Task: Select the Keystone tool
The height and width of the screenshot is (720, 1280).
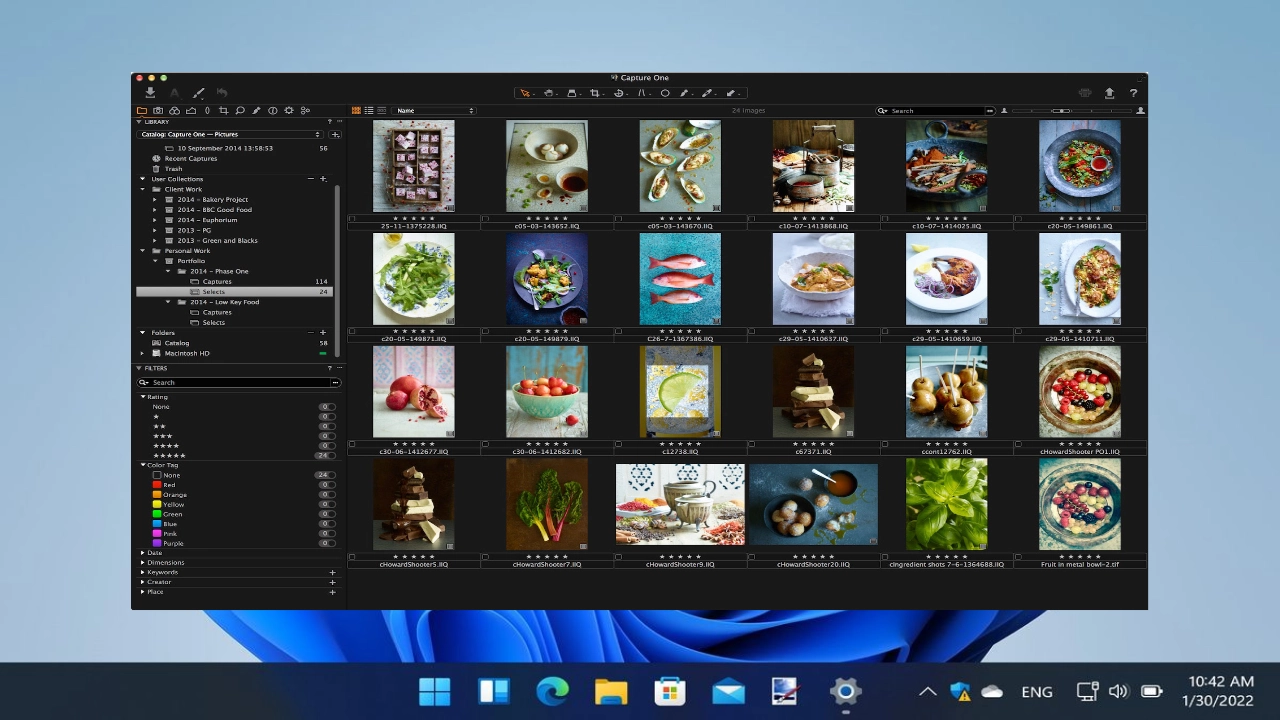Action: [642, 93]
